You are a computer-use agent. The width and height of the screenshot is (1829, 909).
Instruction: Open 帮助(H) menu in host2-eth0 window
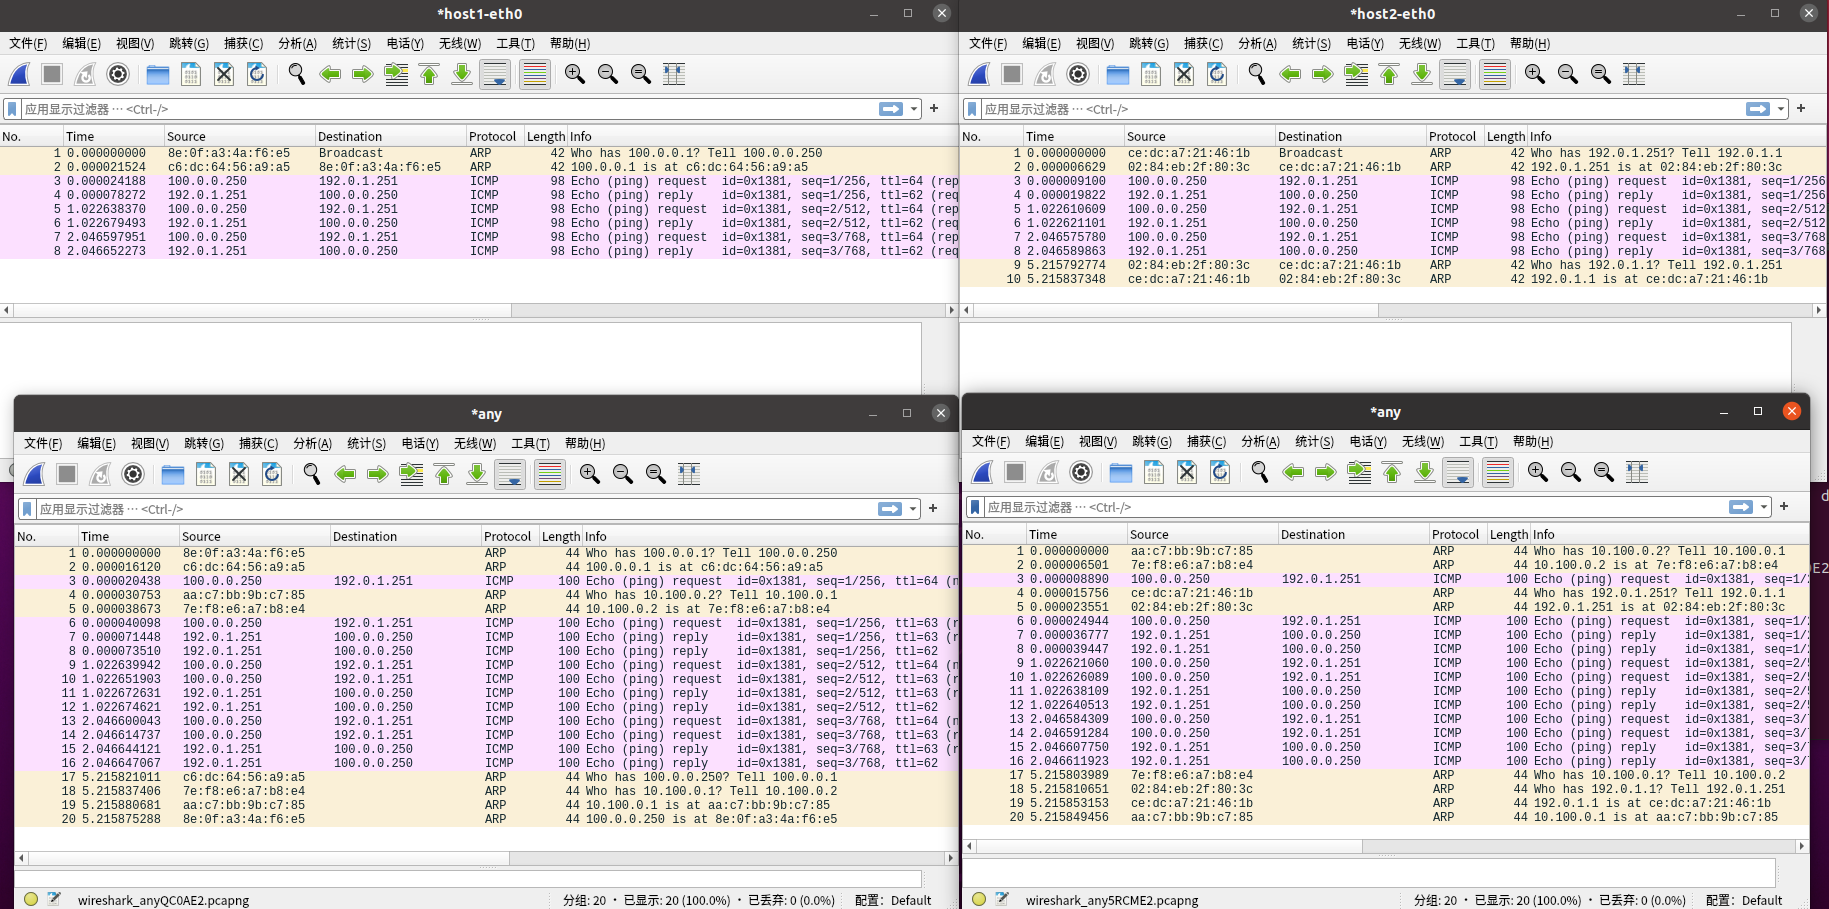(1530, 43)
